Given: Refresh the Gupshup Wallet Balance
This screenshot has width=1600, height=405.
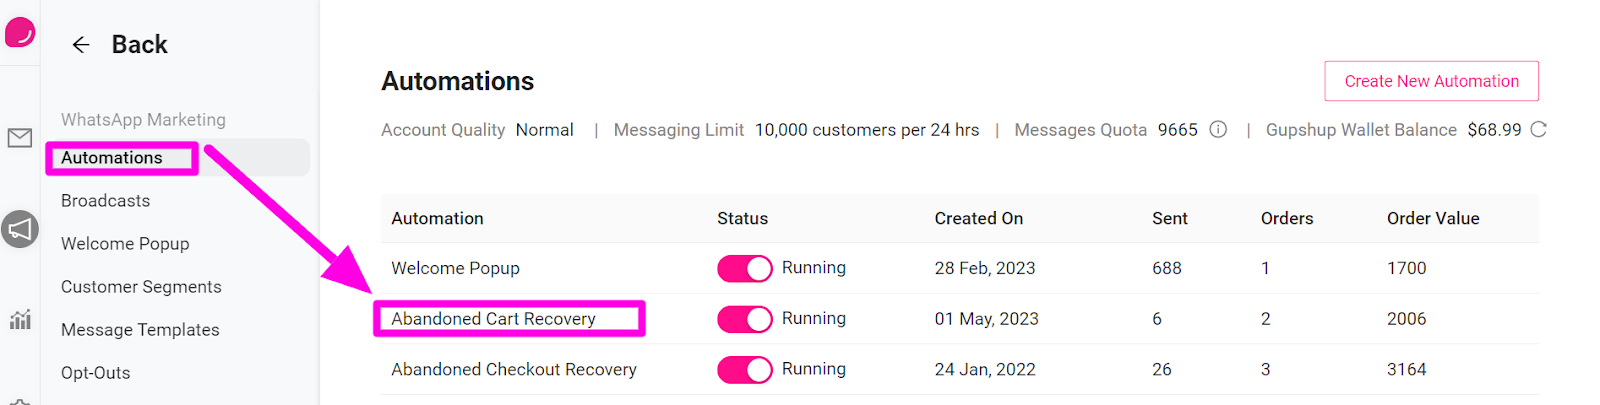Looking at the screenshot, I should point(1538,130).
